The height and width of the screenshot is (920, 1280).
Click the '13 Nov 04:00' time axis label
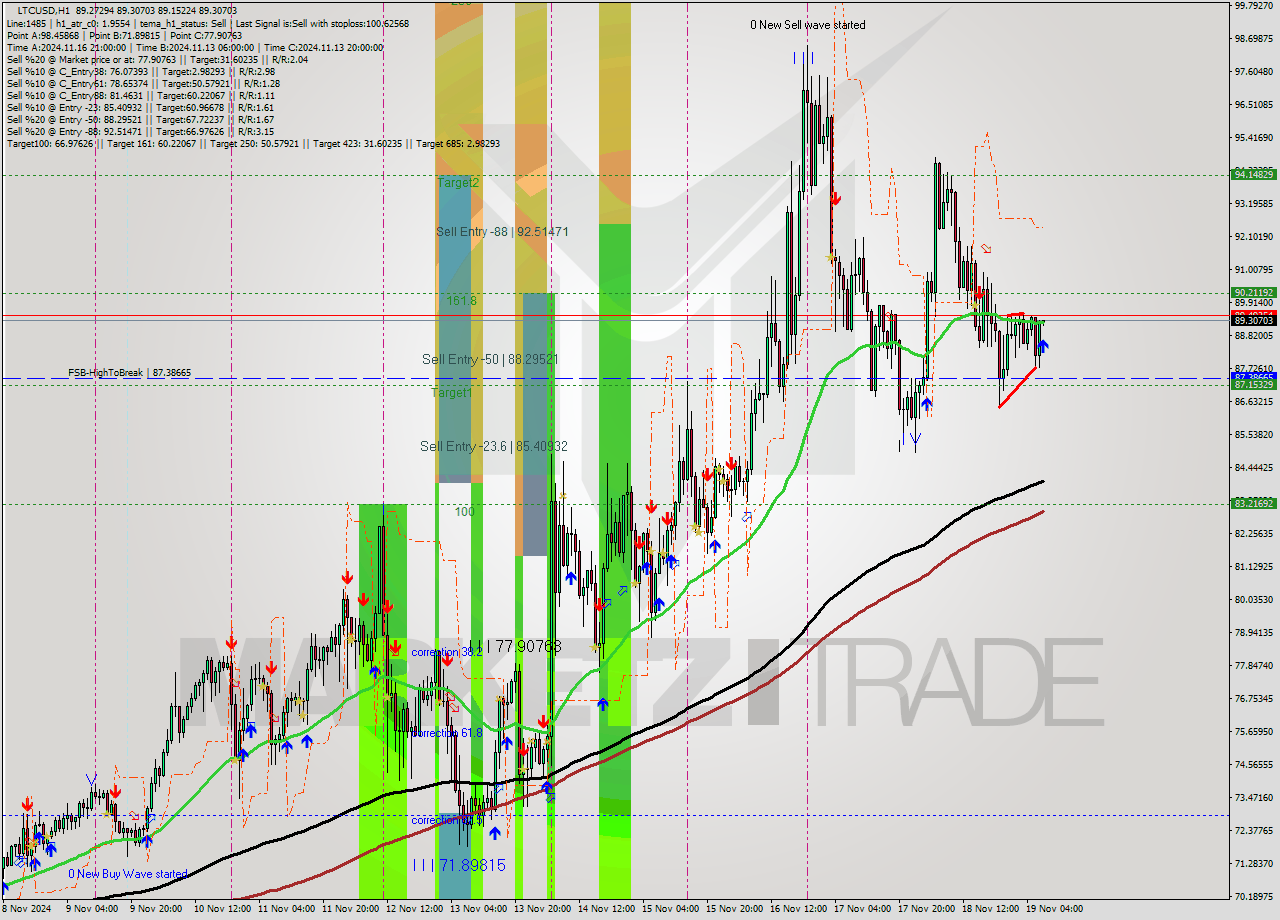(479, 910)
